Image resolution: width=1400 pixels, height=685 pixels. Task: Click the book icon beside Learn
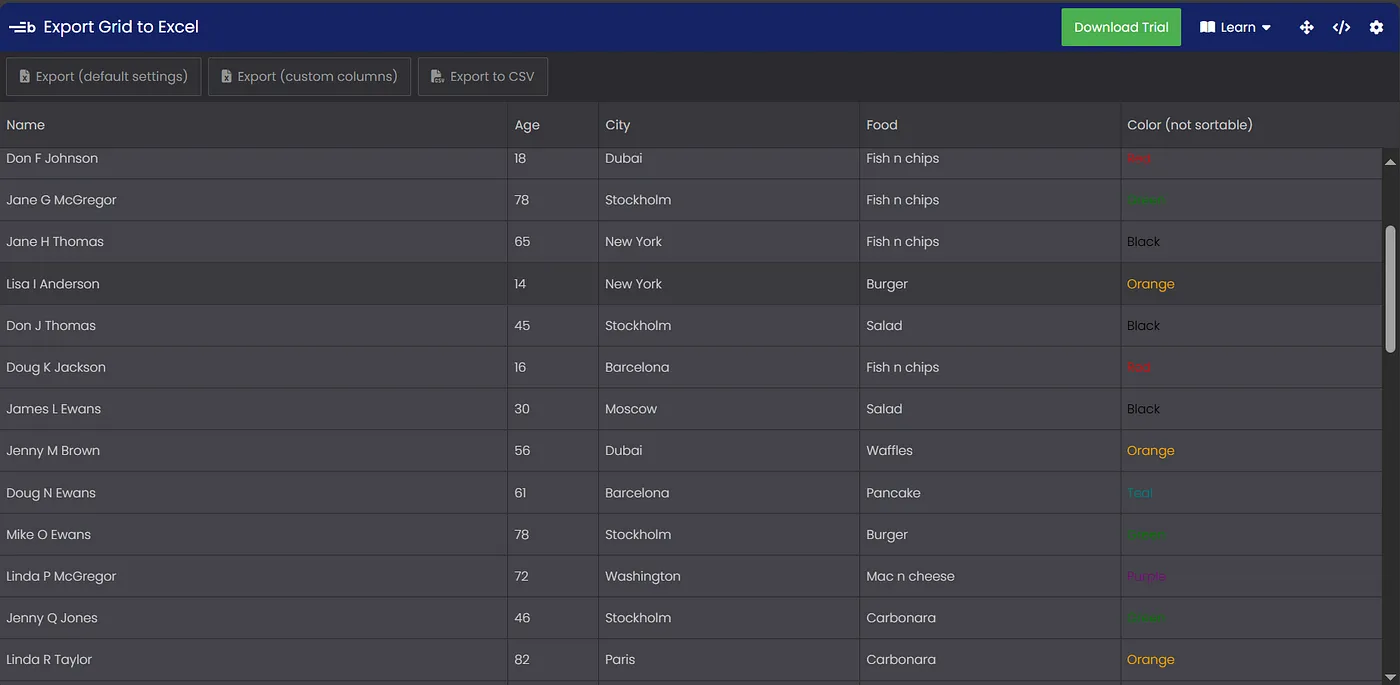click(x=1207, y=28)
